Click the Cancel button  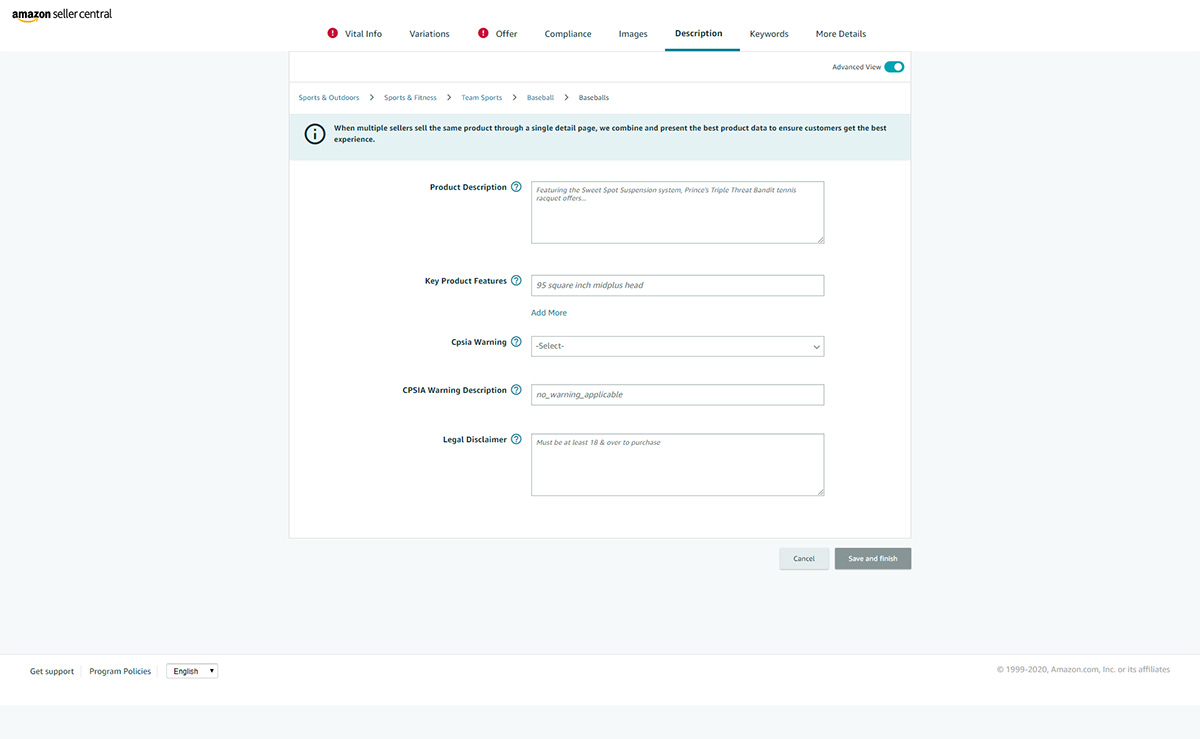click(804, 559)
